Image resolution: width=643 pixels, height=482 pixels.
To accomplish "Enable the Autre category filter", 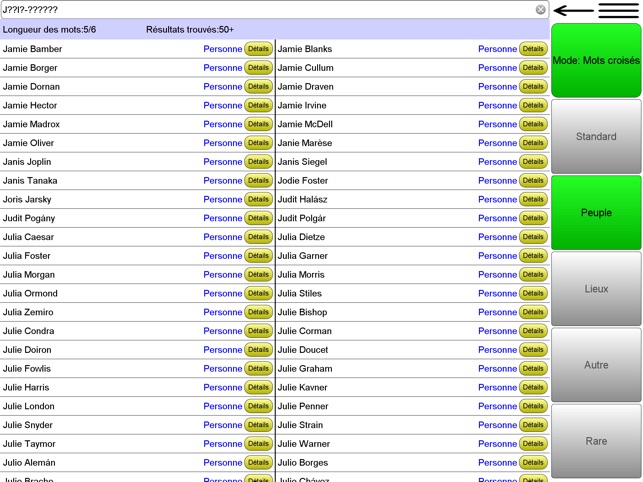I will pos(596,365).
